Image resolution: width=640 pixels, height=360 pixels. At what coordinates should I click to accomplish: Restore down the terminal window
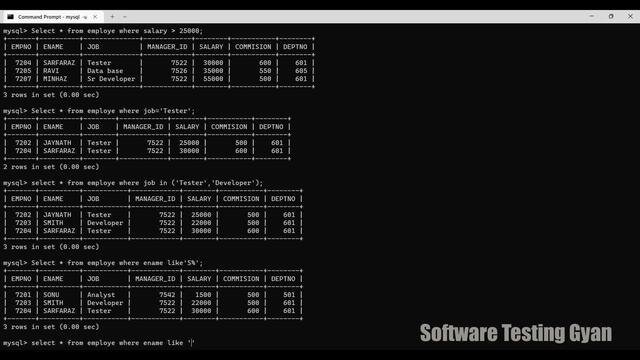pos(611,16)
